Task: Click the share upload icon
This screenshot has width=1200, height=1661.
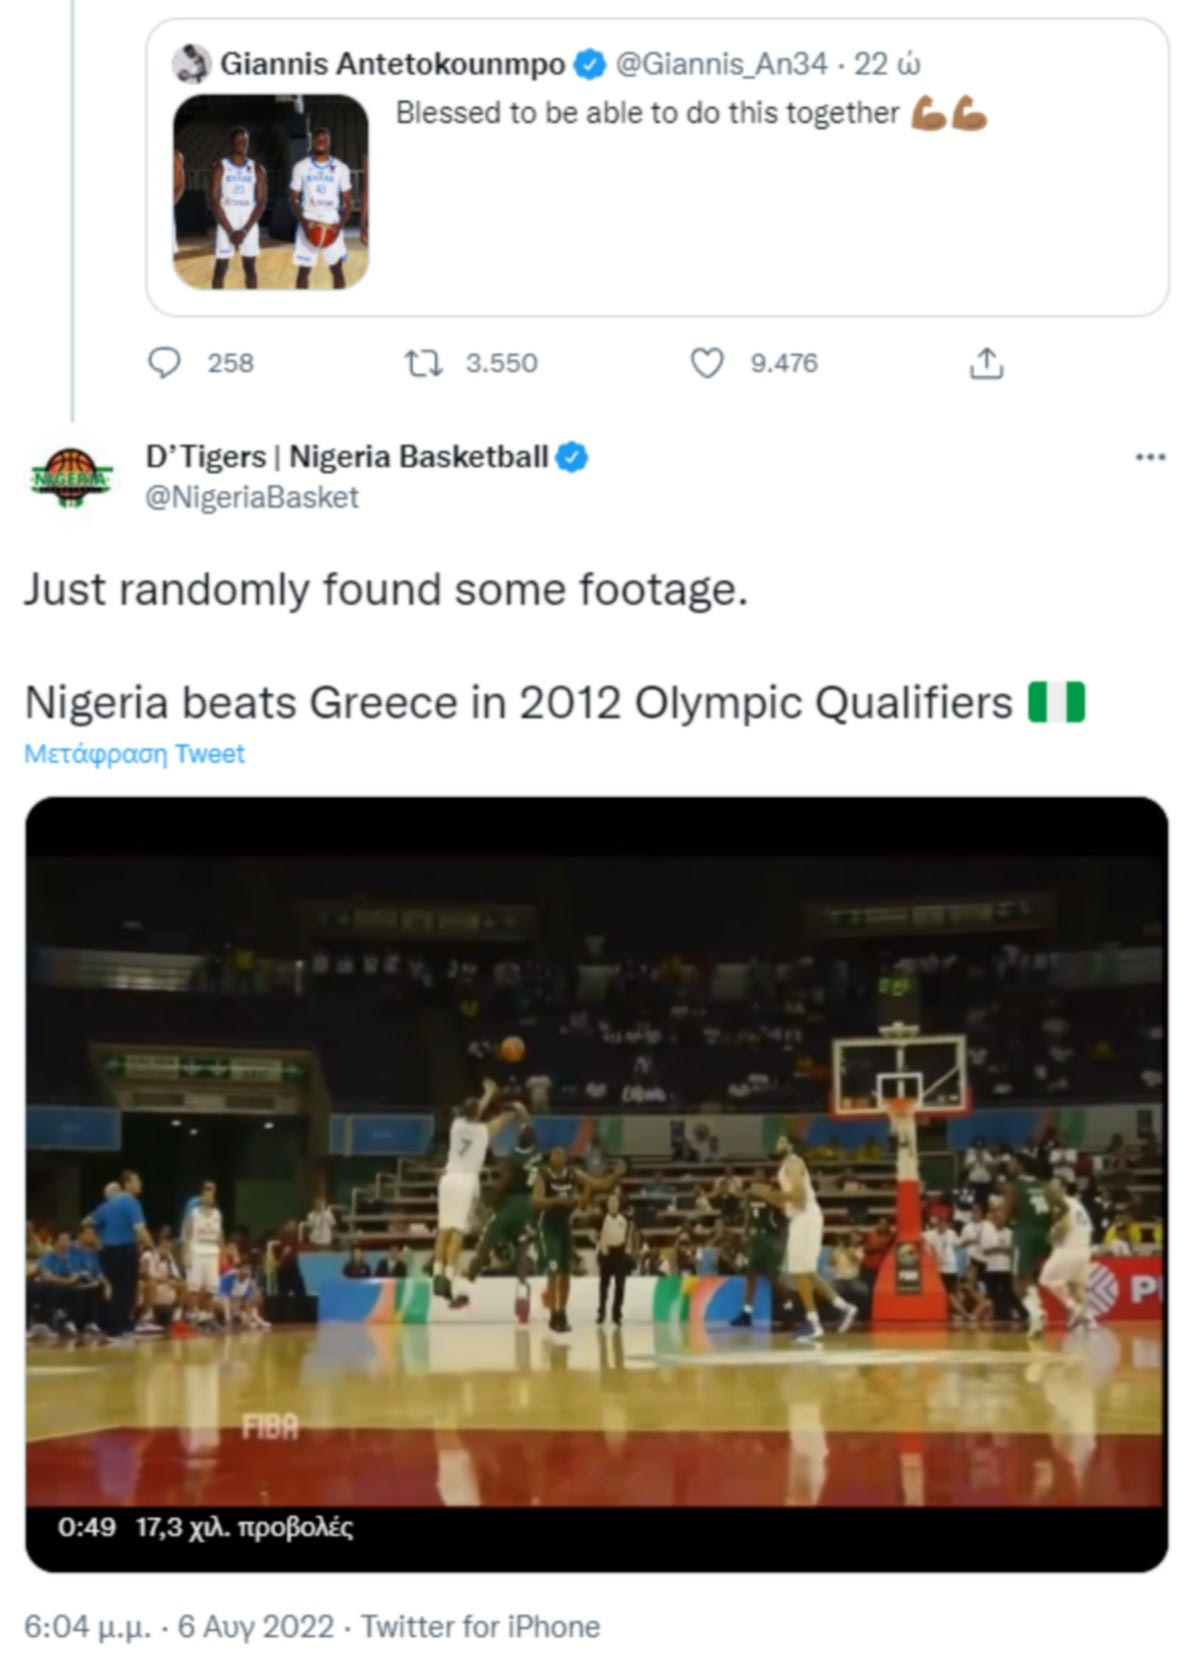Action: [985, 362]
